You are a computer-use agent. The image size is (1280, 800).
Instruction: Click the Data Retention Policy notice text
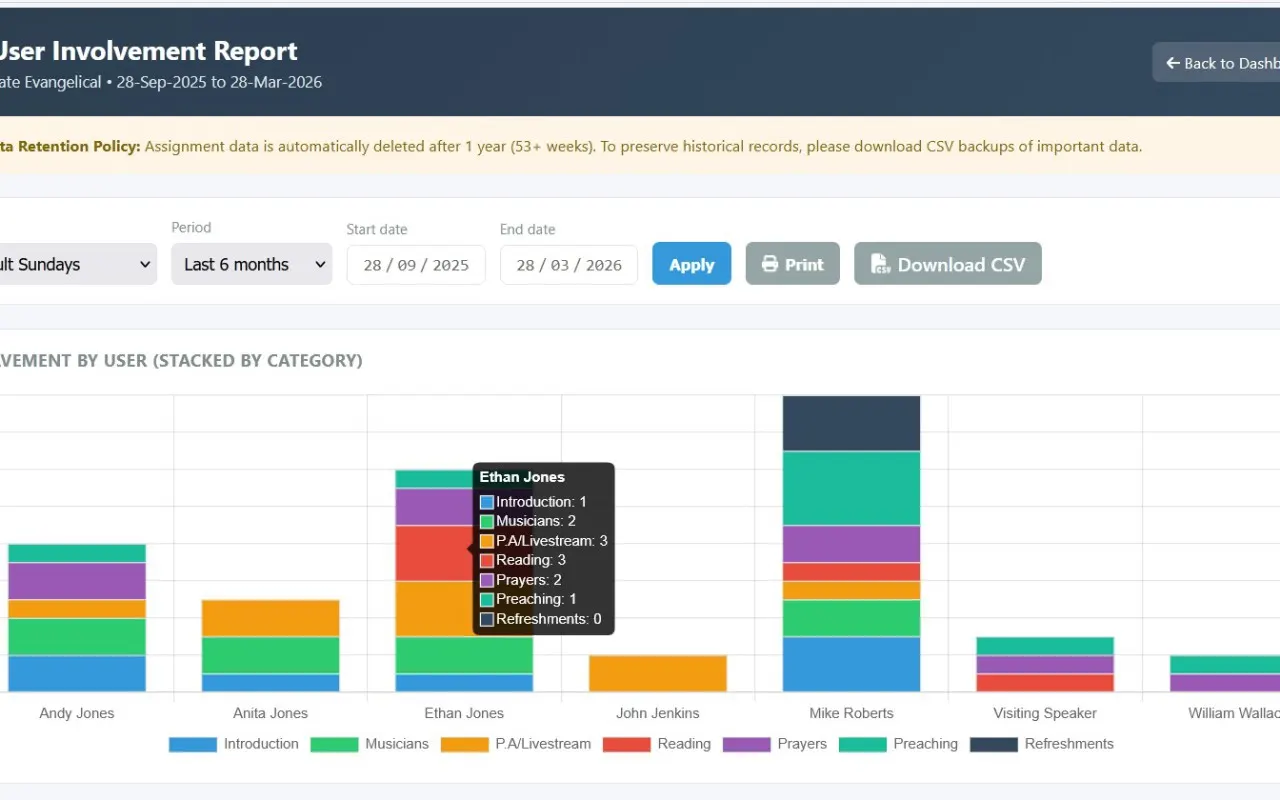pyautogui.click(x=571, y=146)
